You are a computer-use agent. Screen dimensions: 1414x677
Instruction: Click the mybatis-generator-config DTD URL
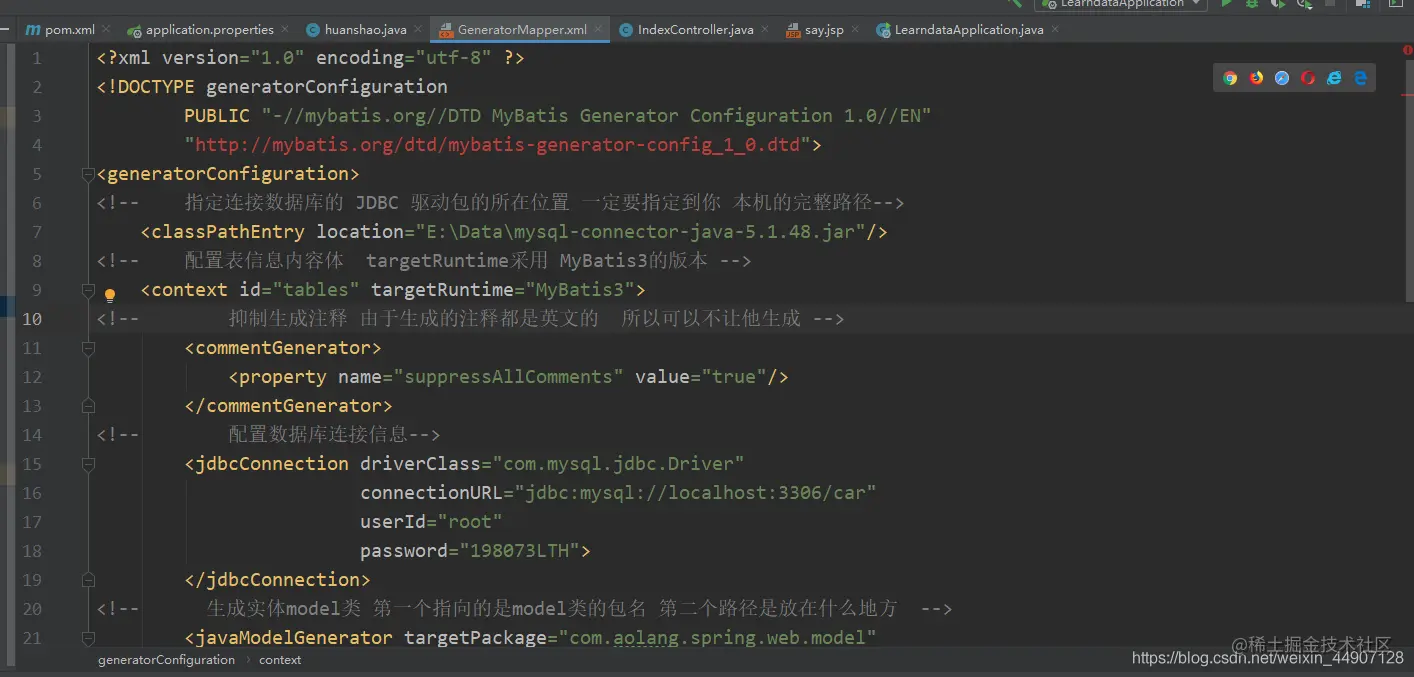point(498,145)
